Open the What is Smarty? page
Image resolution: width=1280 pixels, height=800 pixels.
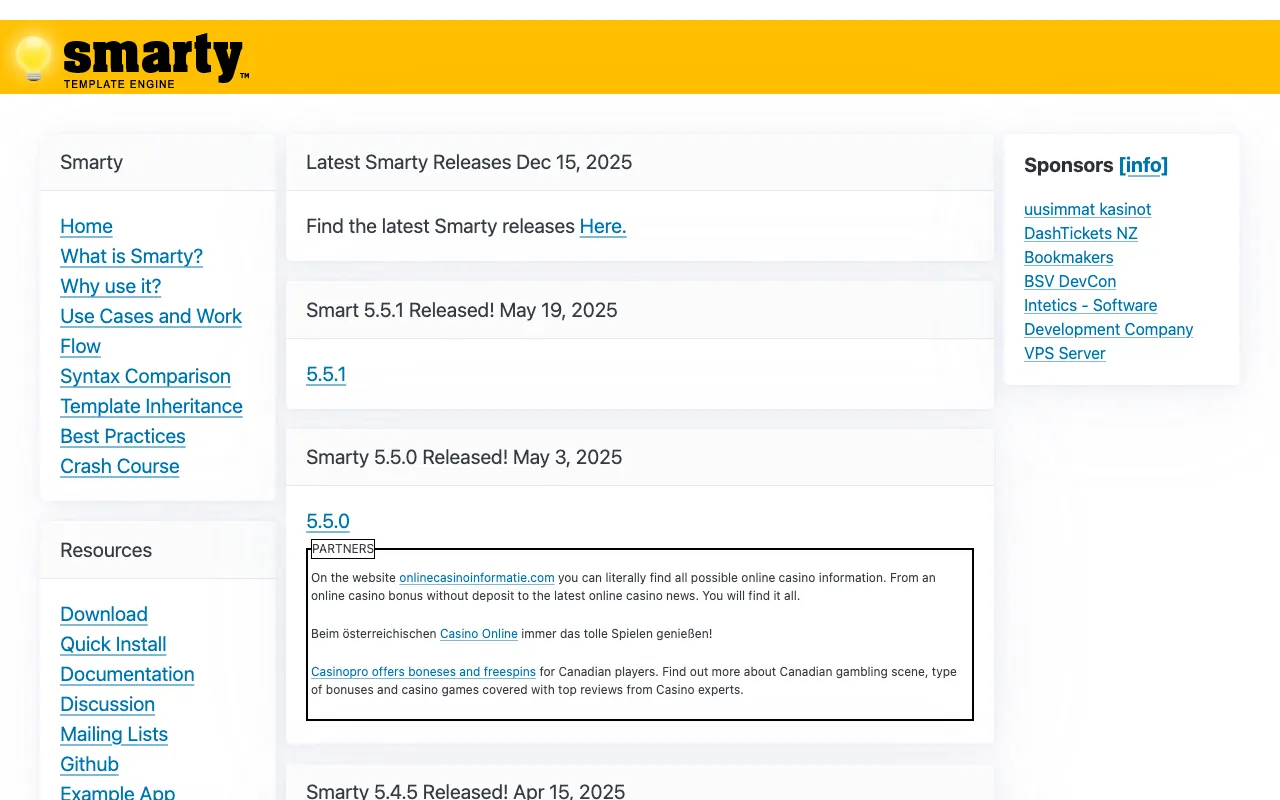click(131, 256)
